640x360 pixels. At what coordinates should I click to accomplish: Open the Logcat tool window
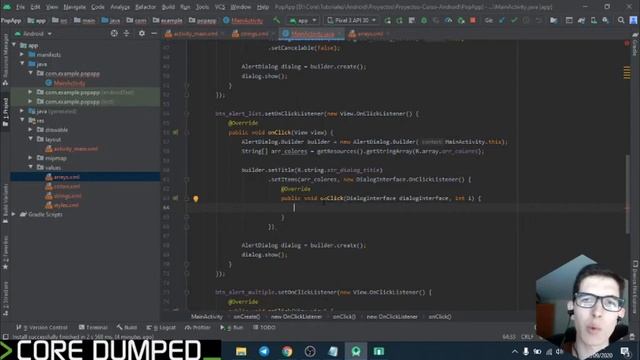pos(161,327)
